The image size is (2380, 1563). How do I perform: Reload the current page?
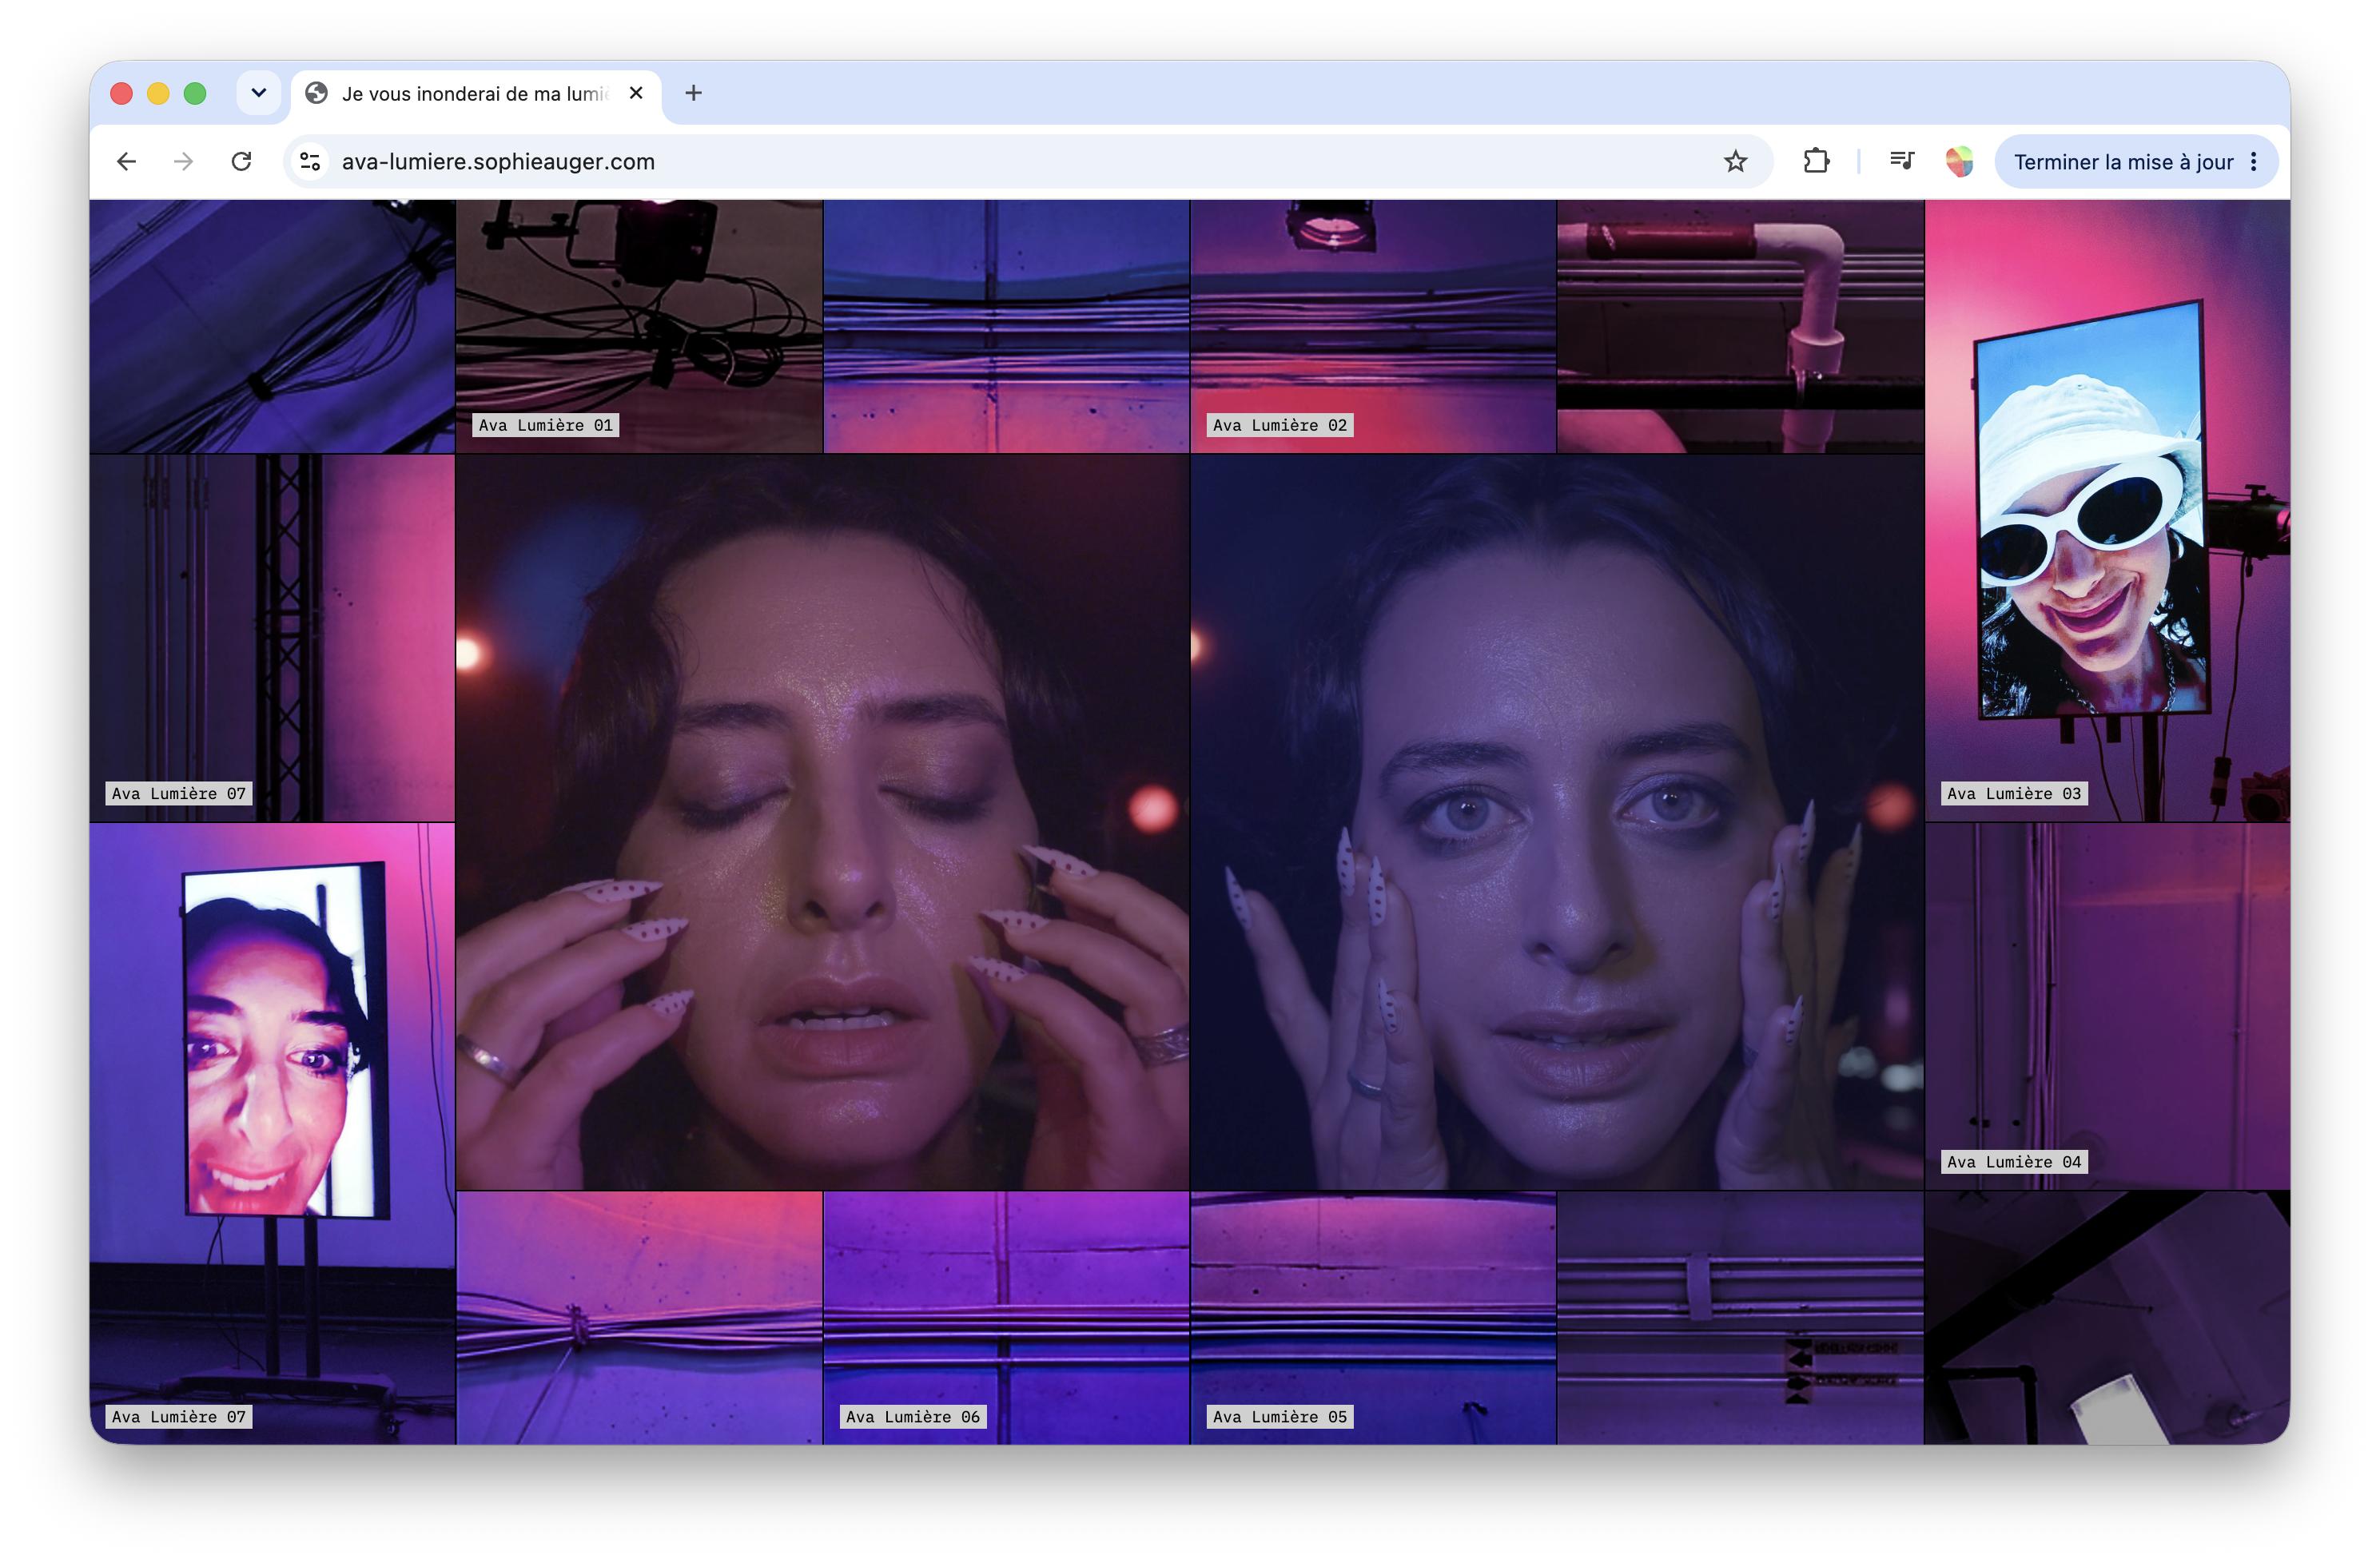(x=241, y=161)
